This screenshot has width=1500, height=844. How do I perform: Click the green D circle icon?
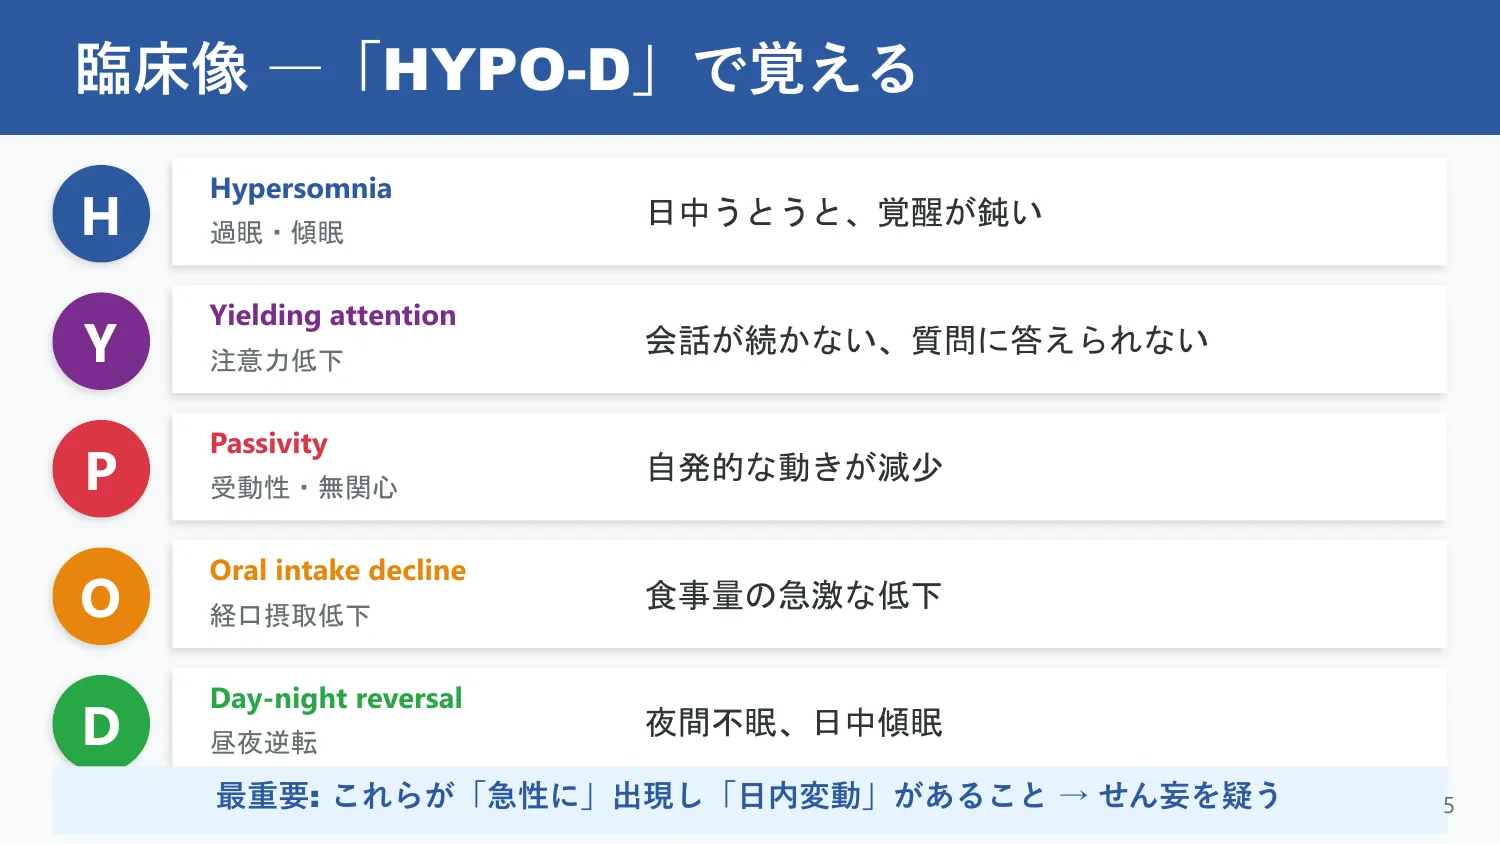point(101,721)
